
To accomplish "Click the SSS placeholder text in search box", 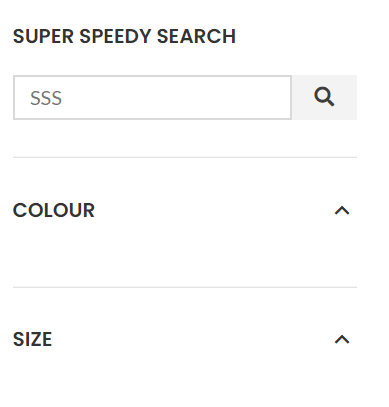I will [46, 98].
